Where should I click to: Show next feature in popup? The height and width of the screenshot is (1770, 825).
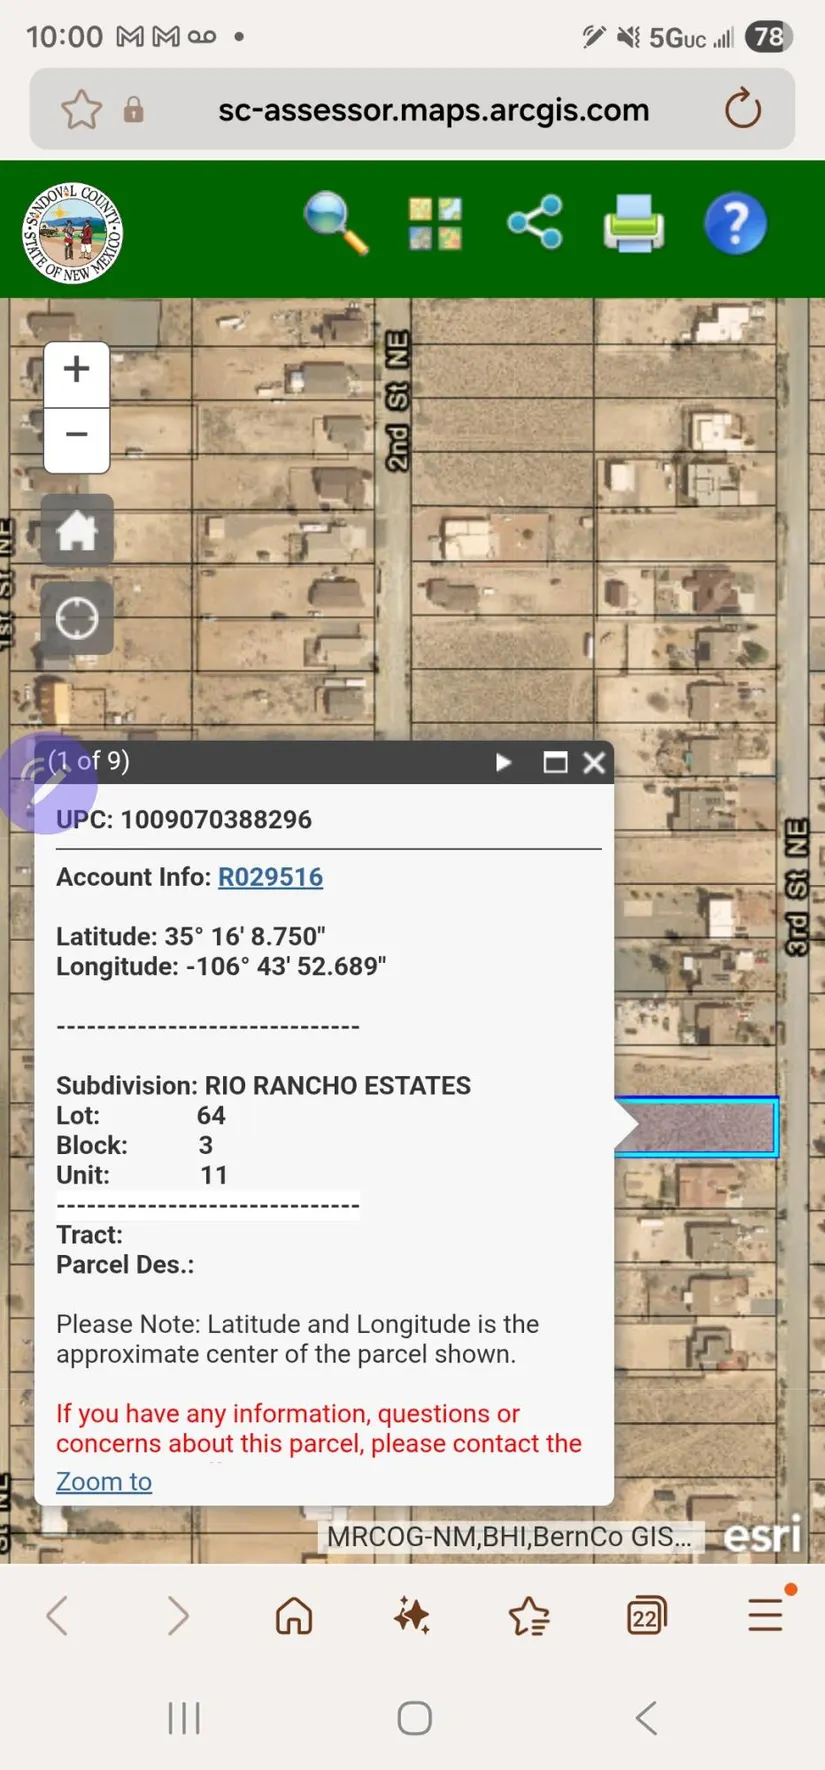[503, 763]
